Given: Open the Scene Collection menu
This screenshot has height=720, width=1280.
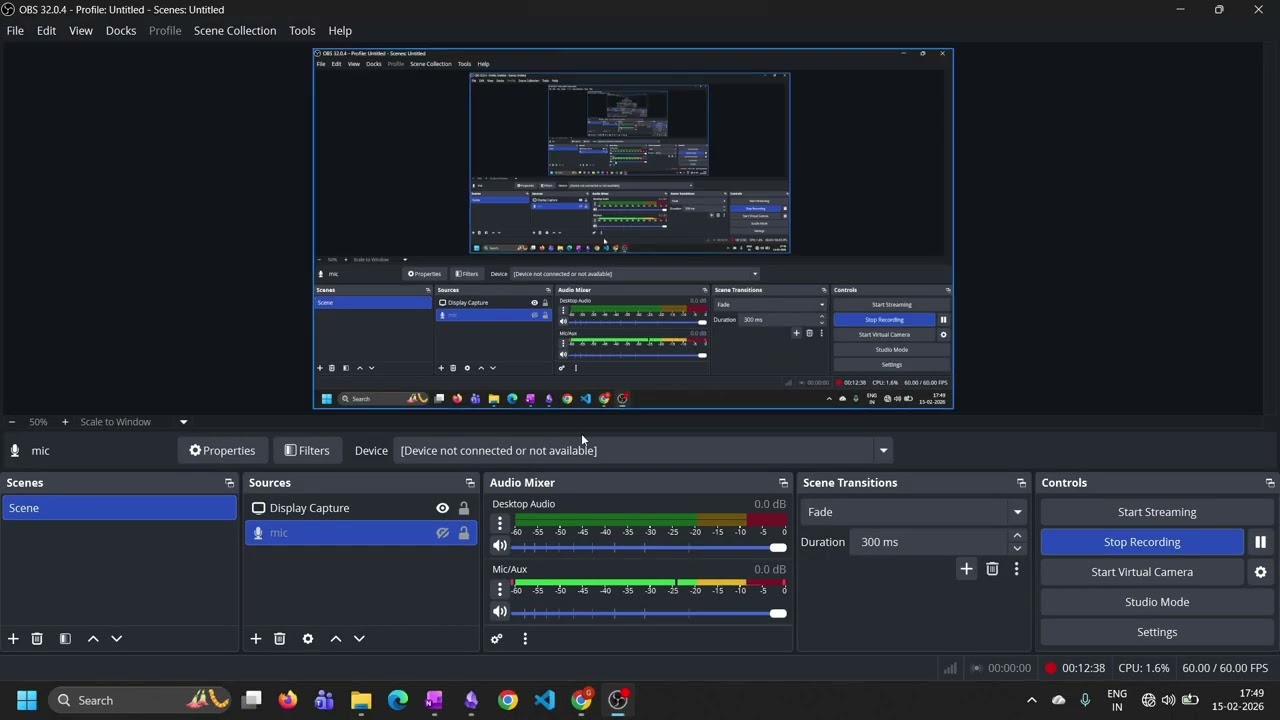Looking at the screenshot, I should pyautogui.click(x=235, y=31).
